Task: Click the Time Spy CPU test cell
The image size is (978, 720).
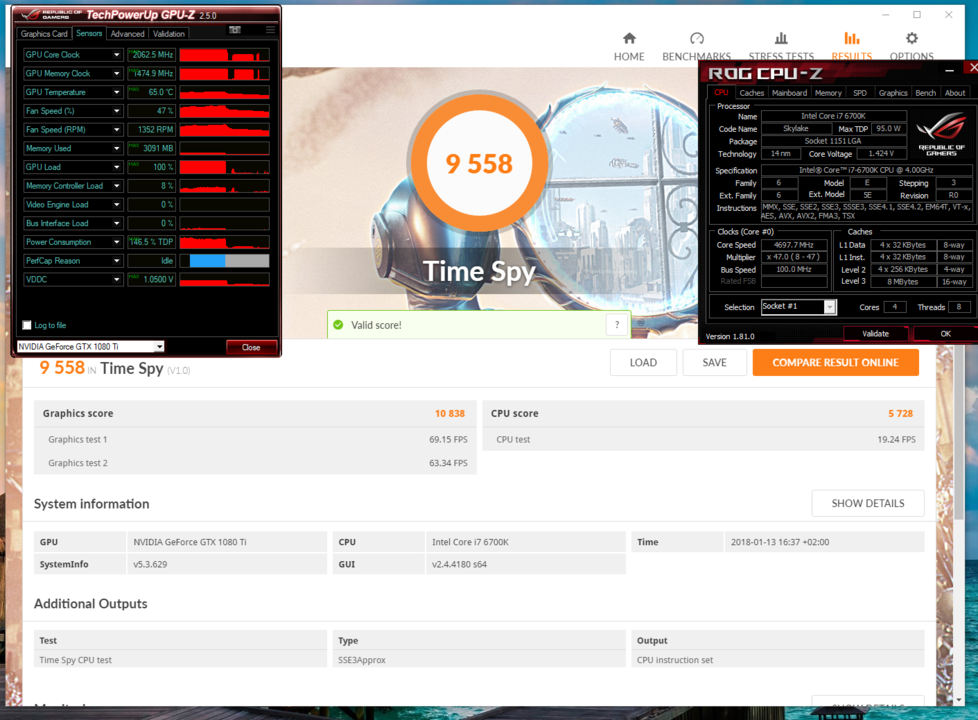Action: (180, 659)
